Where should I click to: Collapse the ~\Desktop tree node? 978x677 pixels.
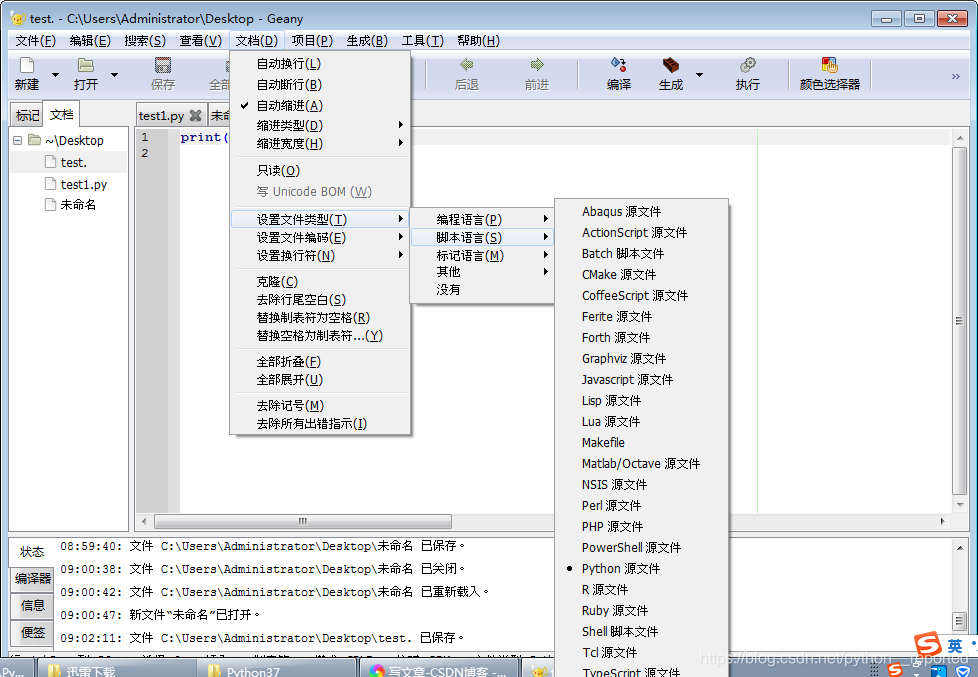(x=17, y=140)
